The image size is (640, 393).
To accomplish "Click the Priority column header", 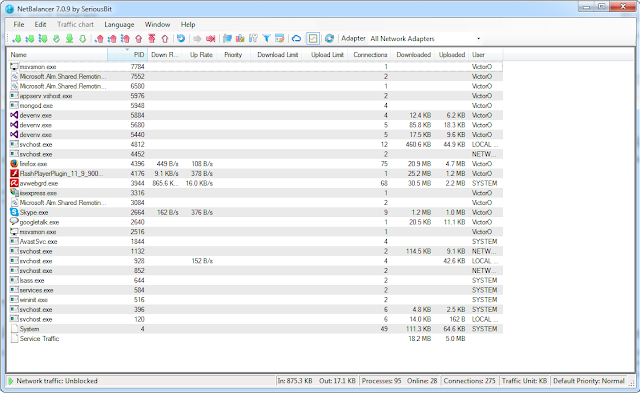I will (233, 55).
